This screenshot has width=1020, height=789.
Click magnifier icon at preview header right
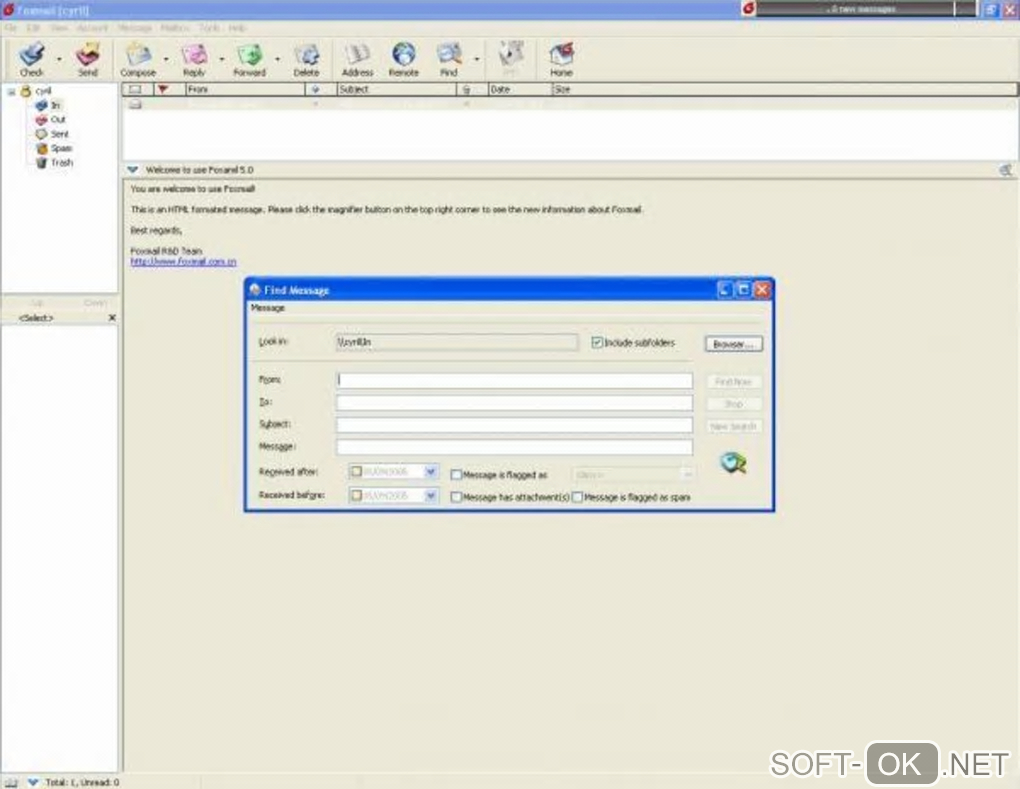[1005, 170]
